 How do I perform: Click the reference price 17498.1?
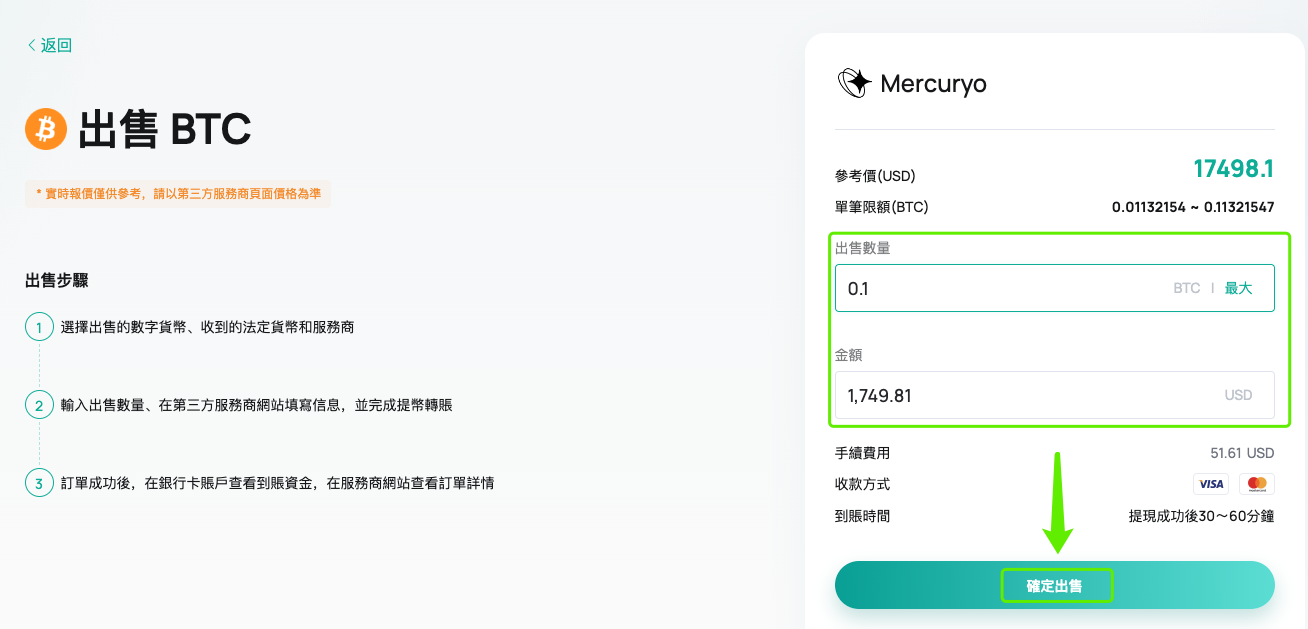[x=1234, y=169]
